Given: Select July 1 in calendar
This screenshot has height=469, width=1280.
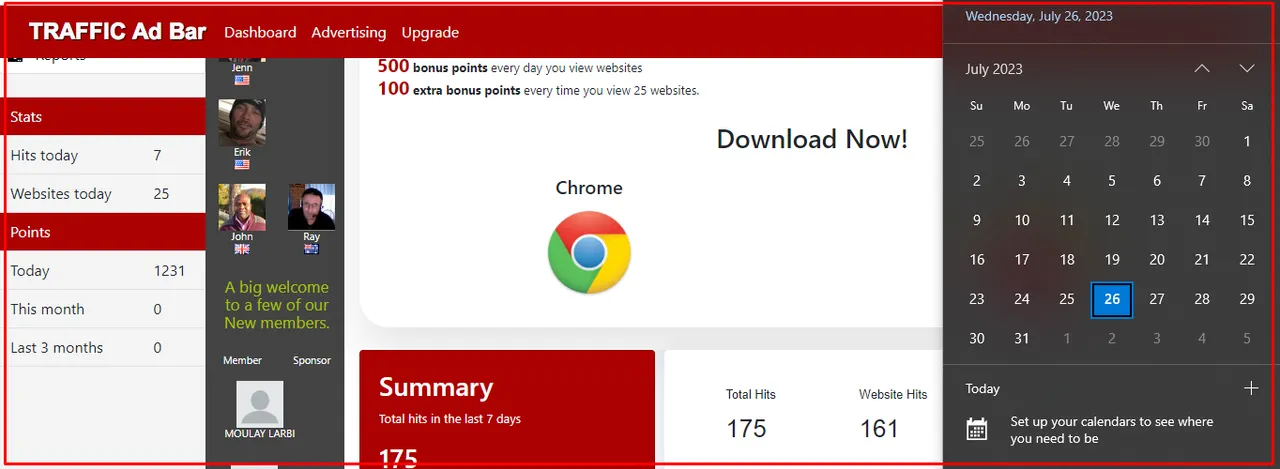Looking at the screenshot, I should 1247,141.
